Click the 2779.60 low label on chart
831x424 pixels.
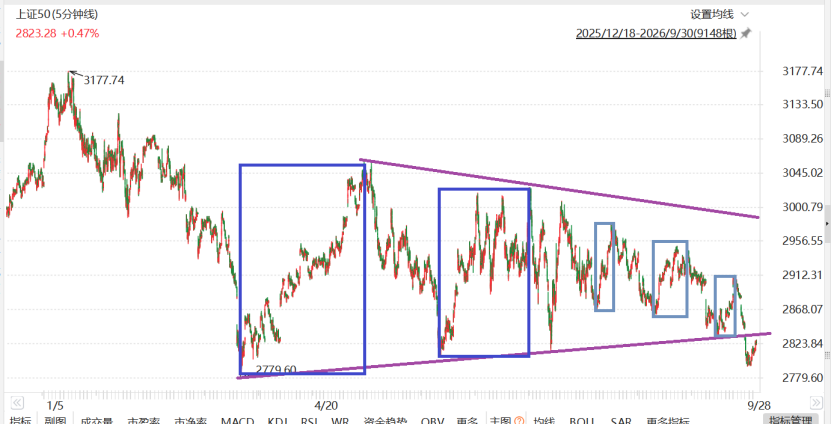[276, 369]
